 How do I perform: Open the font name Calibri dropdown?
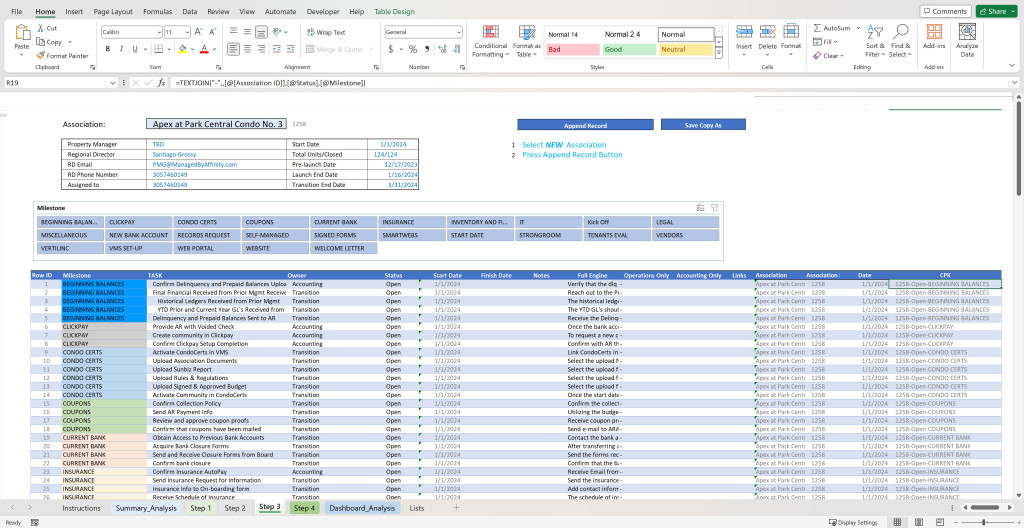[x=159, y=32]
